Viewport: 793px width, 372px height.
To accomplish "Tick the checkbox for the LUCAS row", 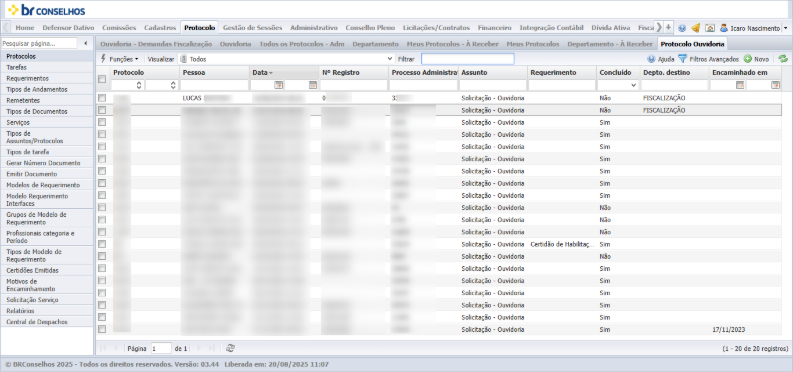I will (x=102, y=98).
